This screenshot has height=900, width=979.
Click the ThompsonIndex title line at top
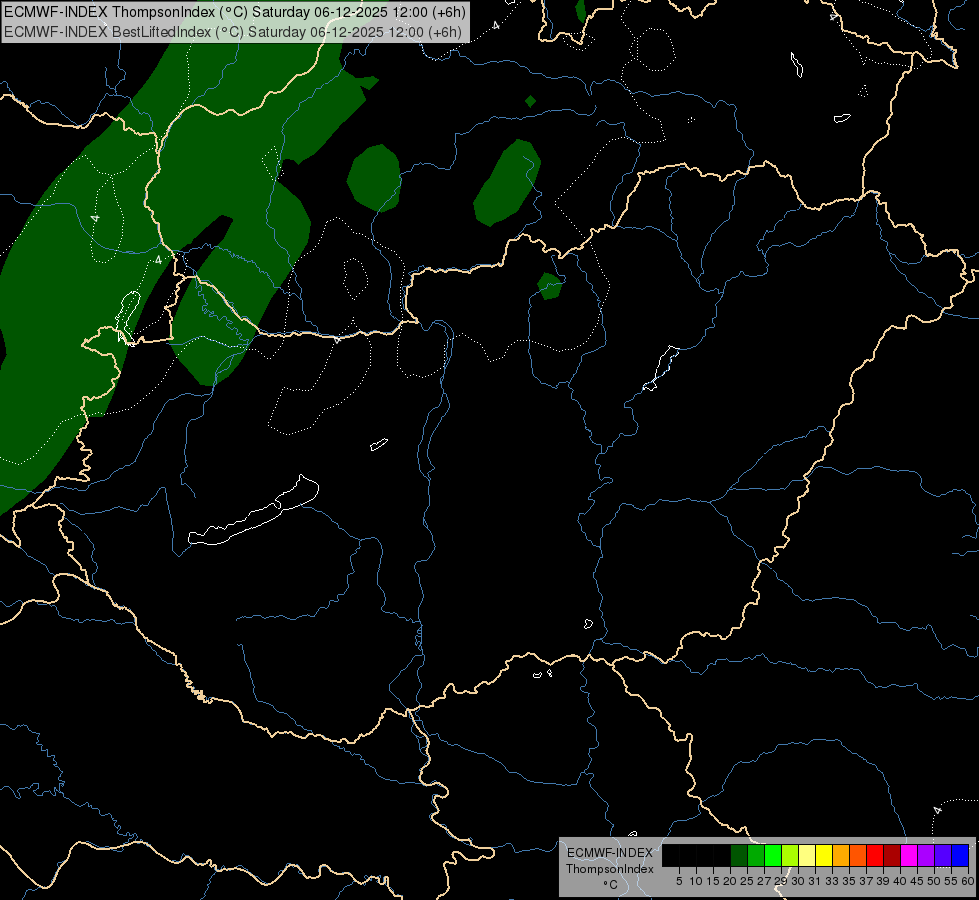coord(235,12)
